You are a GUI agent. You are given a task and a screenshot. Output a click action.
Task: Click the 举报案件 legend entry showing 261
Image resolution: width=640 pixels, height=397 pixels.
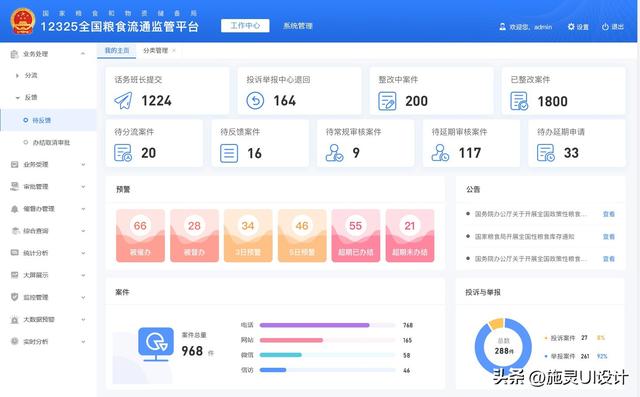(576, 356)
